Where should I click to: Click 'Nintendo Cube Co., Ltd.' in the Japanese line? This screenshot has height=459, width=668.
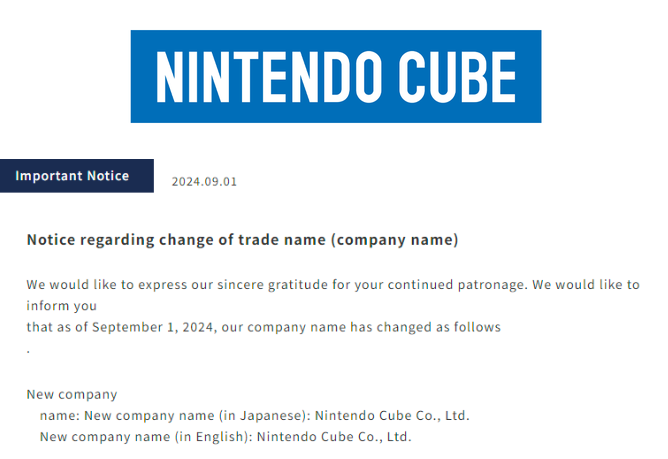tap(392, 416)
